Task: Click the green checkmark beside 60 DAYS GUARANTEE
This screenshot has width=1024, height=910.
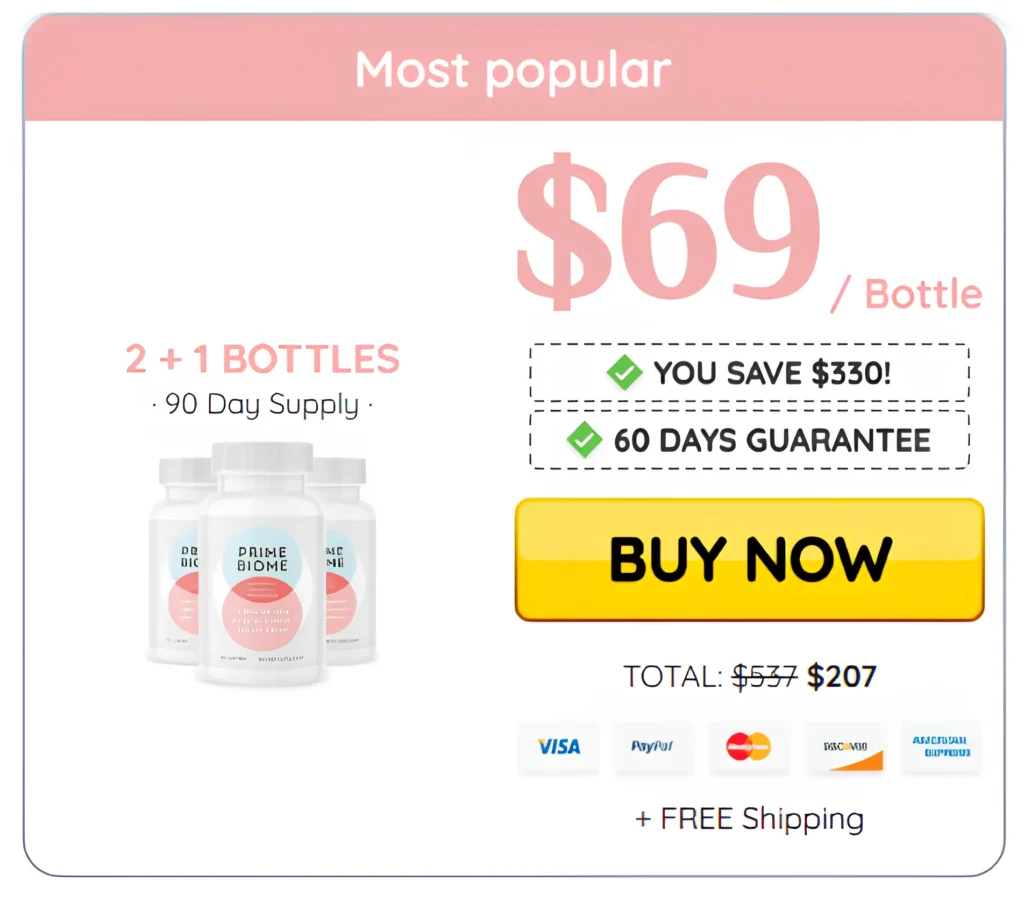Action: point(584,440)
